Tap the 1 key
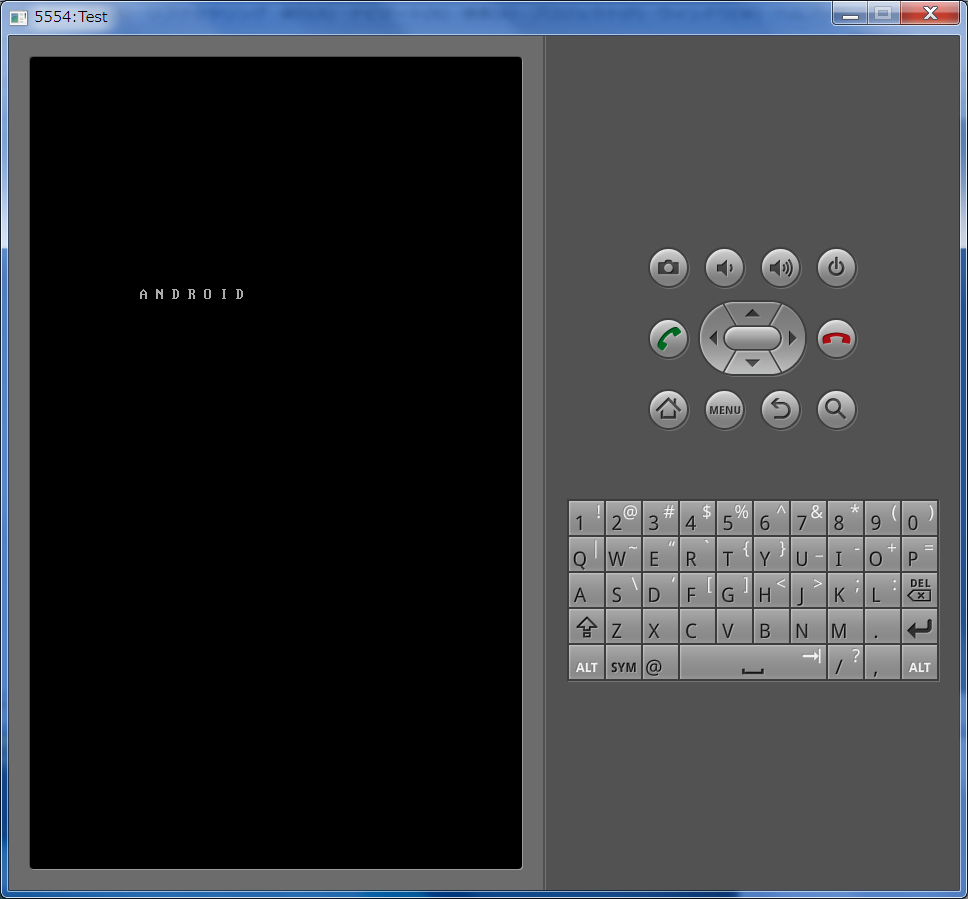The width and height of the screenshot is (968, 899). click(586, 518)
